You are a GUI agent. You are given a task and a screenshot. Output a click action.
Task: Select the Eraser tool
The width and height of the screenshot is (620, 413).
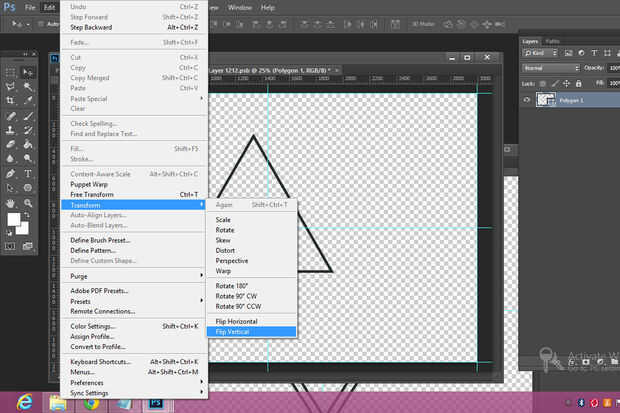pos(10,144)
